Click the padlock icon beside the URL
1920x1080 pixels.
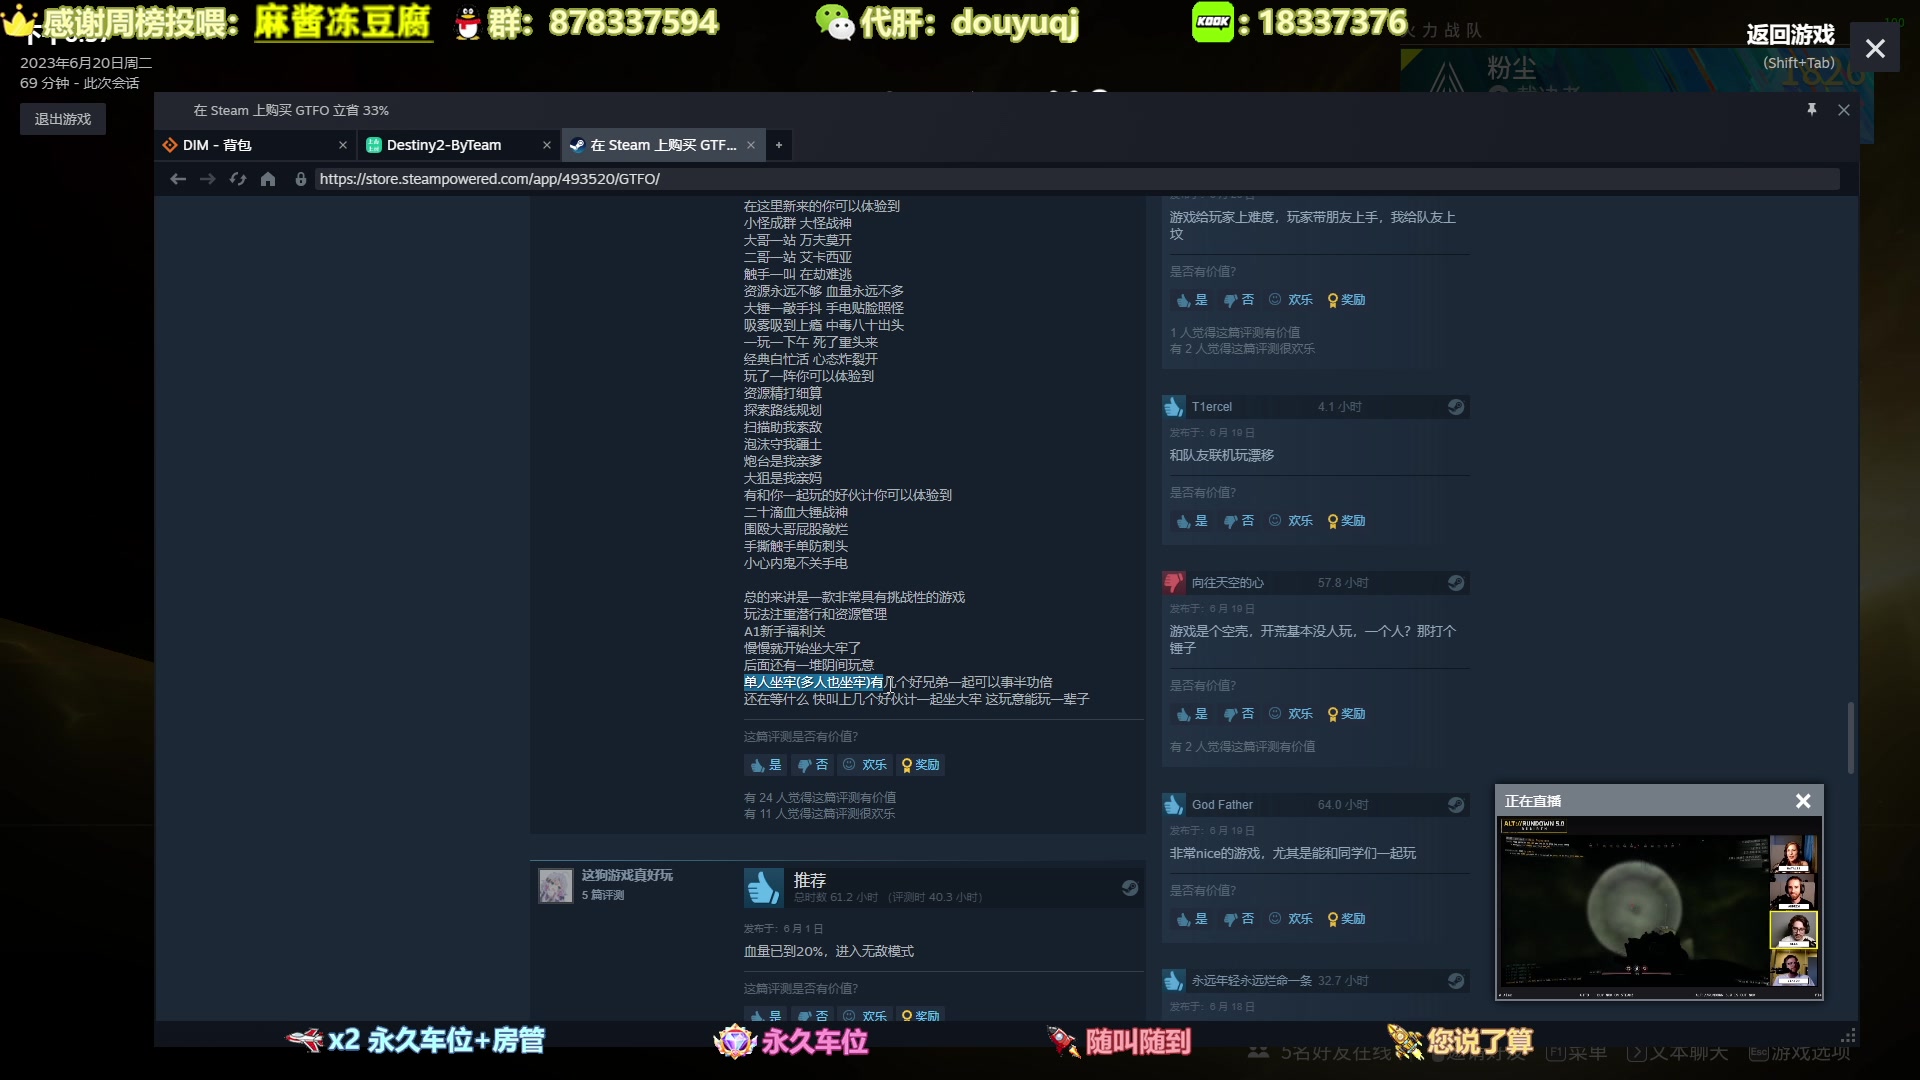click(x=300, y=179)
